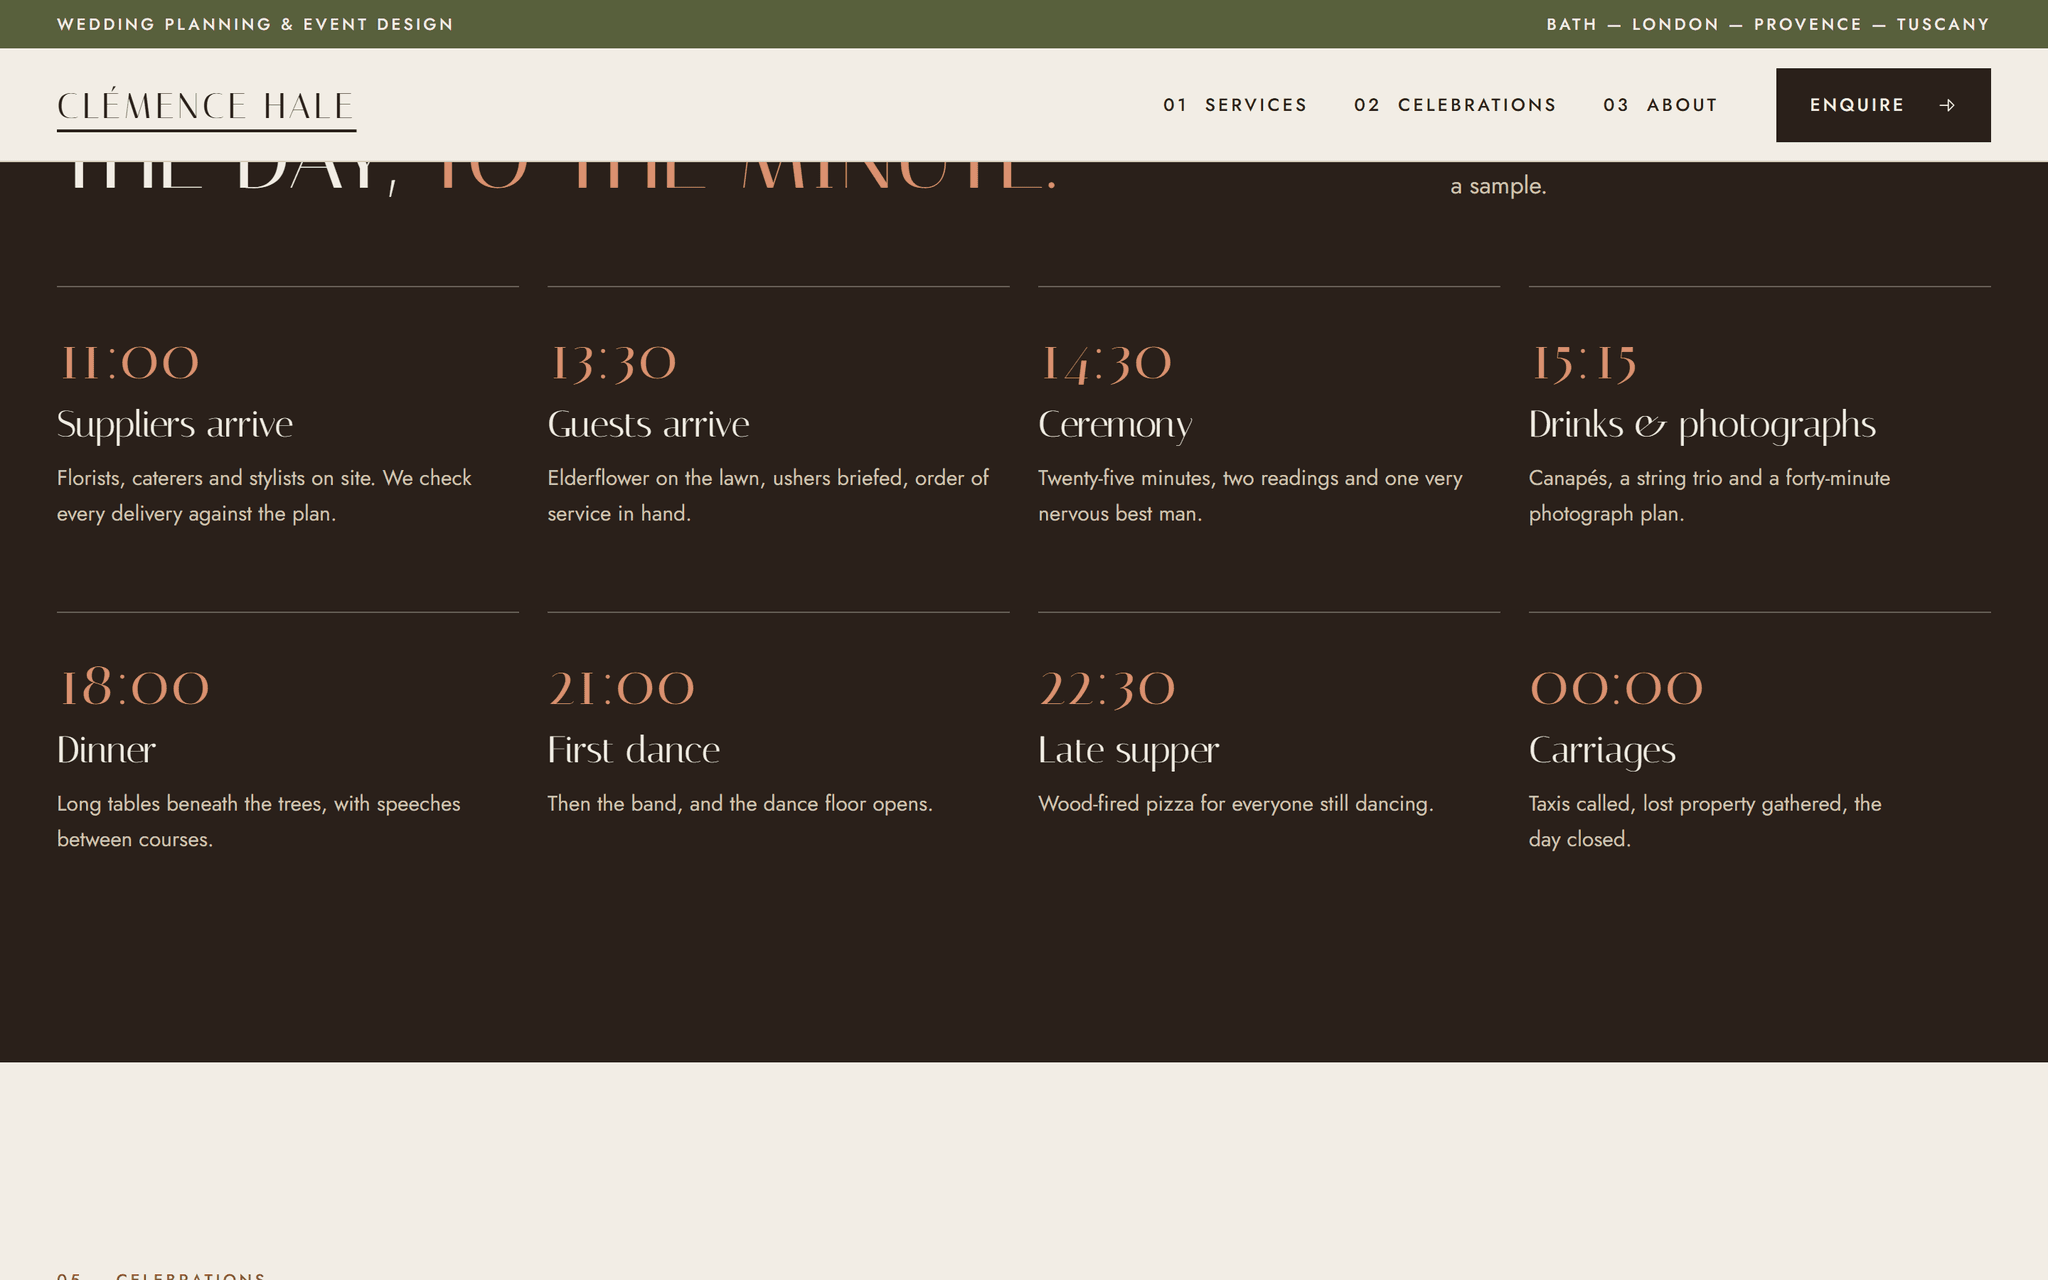Click the Late supper heading
2048x1280 pixels.
pyautogui.click(x=1129, y=751)
